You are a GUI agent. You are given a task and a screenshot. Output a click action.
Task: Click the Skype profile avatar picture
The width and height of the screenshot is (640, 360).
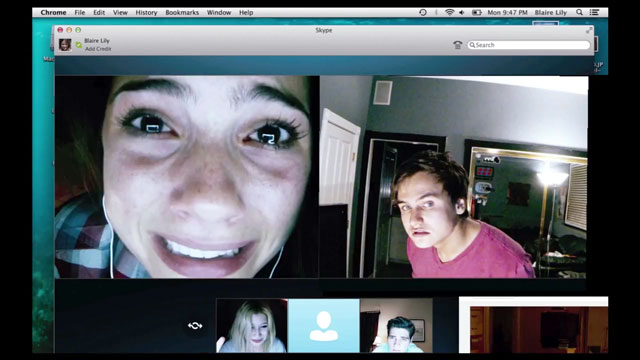[x=65, y=44]
